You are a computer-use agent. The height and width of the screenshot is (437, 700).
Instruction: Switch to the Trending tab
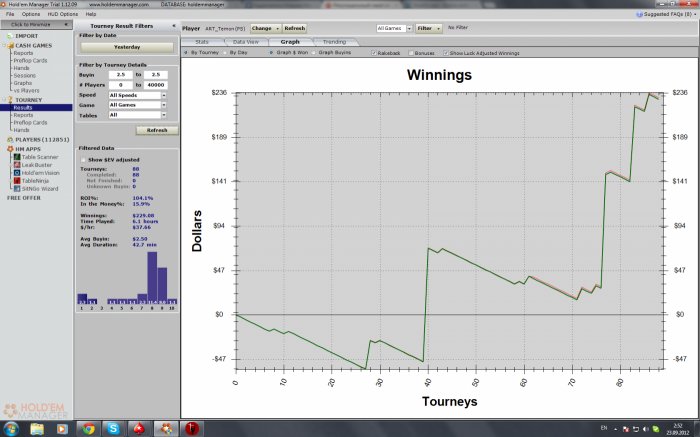[x=334, y=42]
